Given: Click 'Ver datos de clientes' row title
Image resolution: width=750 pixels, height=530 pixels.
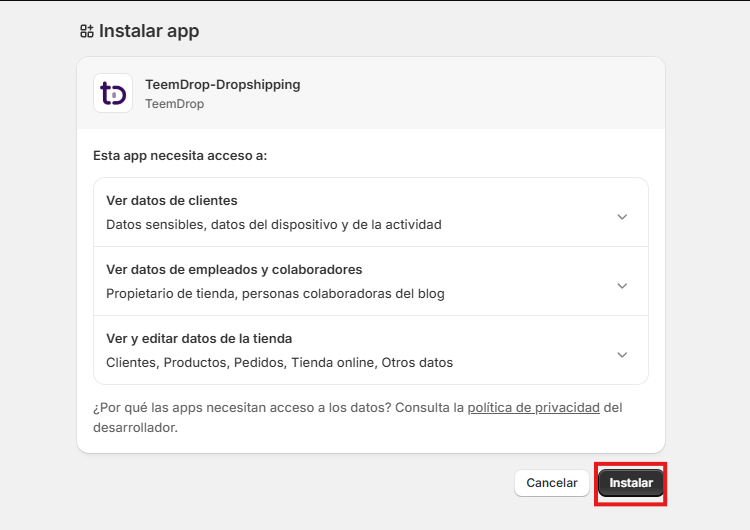Looking at the screenshot, I should pos(172,200).
